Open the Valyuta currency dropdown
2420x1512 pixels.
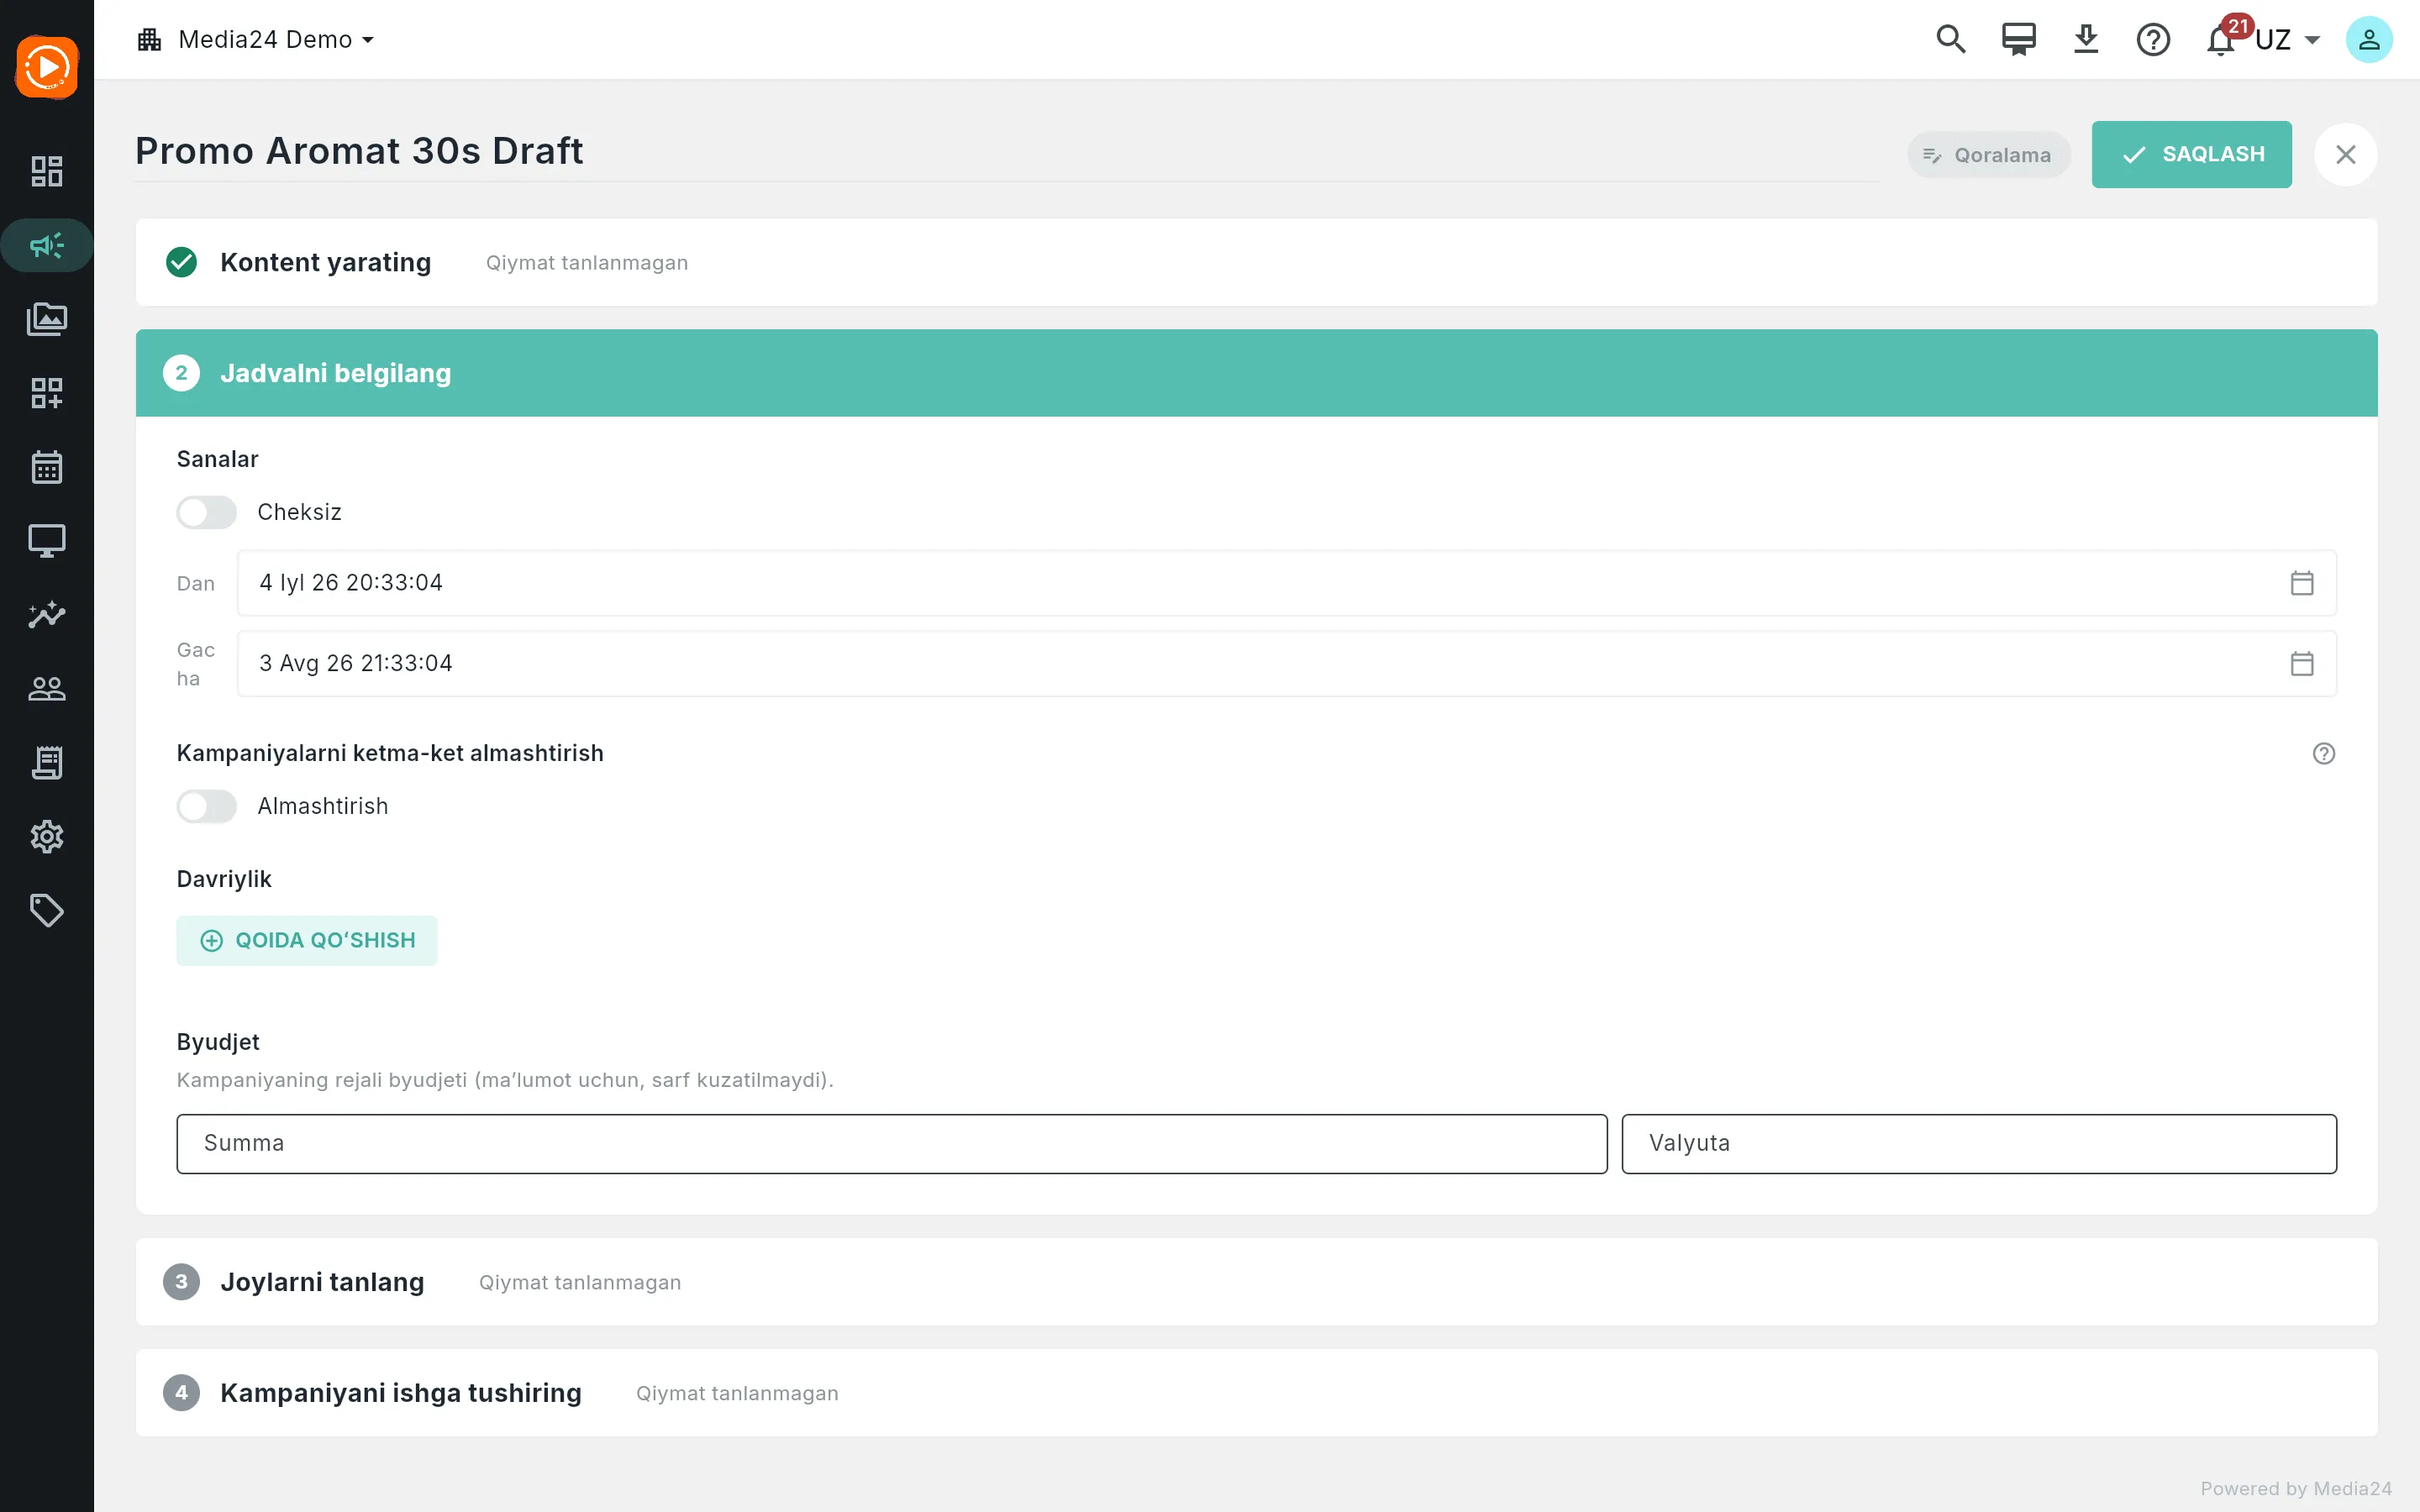[x=1979, y=1143]
